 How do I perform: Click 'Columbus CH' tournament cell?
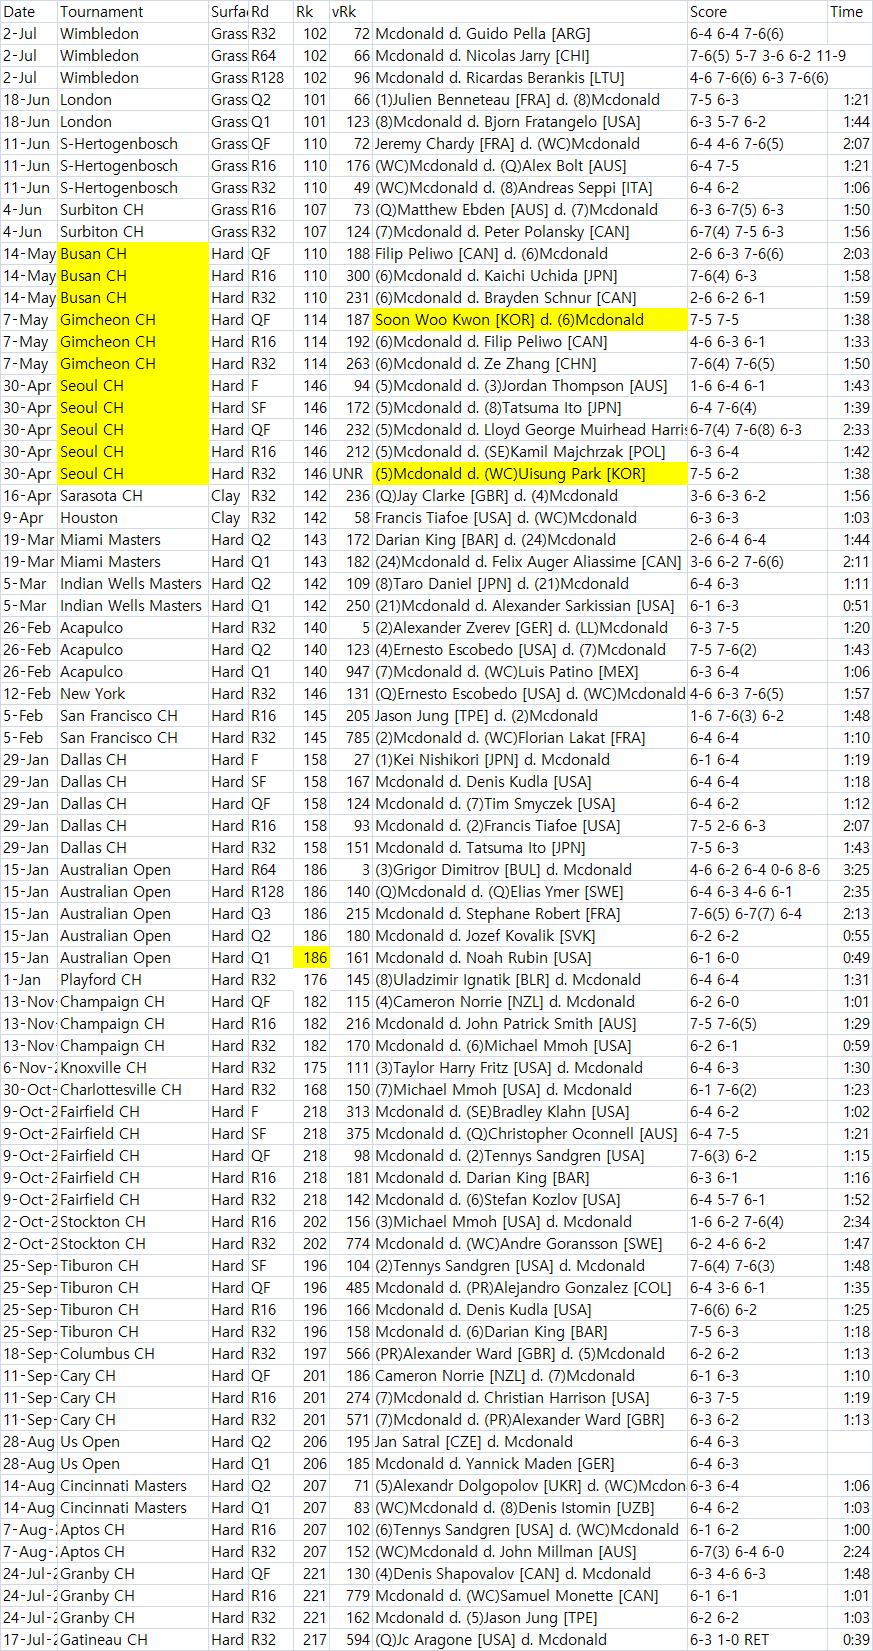pyautogui.click(x=133, y=1353)
